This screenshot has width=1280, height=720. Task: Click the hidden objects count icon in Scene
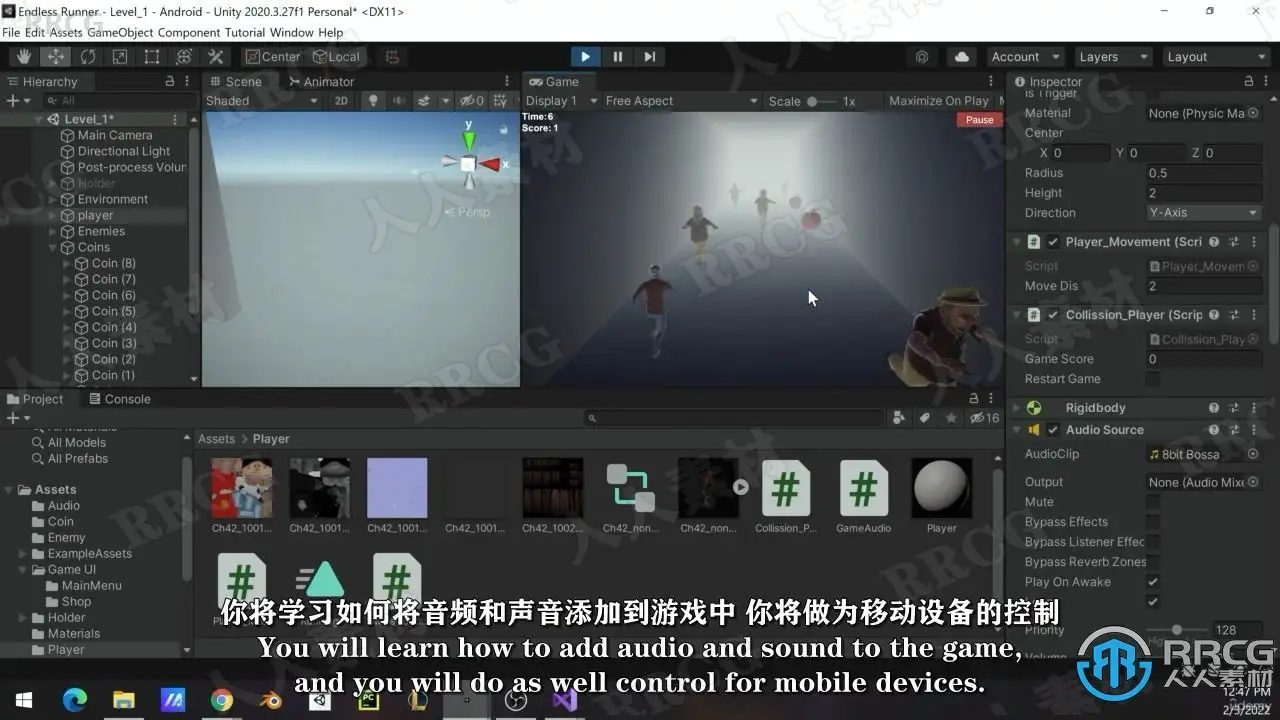point(471,101)
